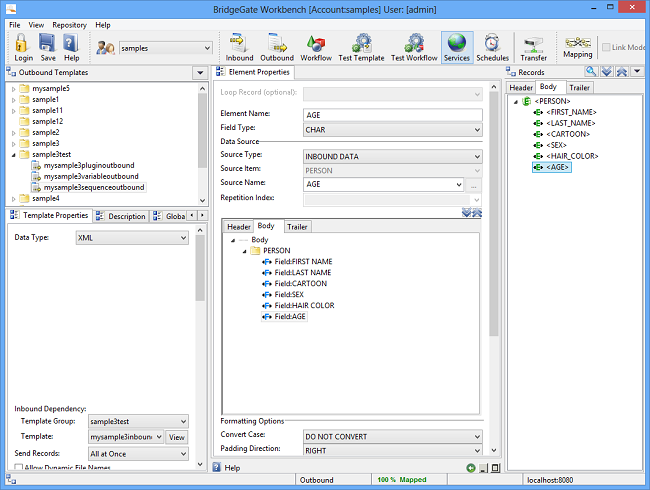Open the File menu

coord(15,25)
